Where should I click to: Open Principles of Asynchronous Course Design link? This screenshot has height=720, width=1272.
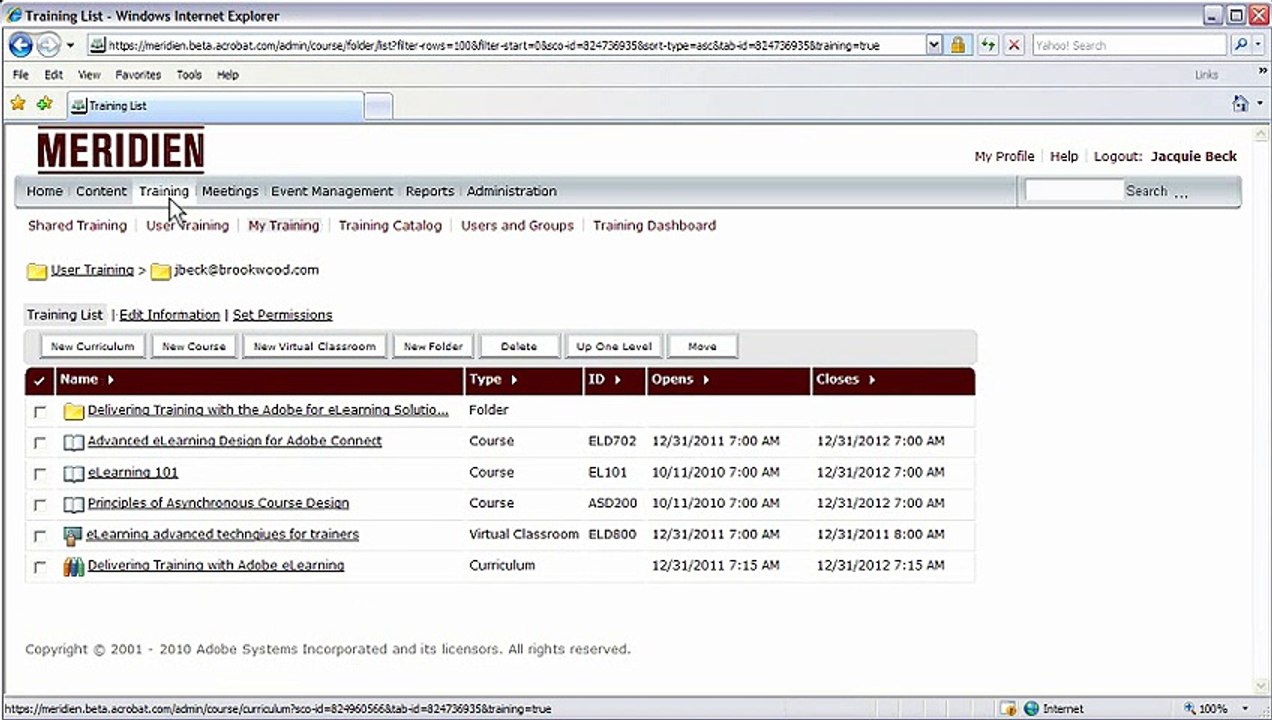[218, 503]
